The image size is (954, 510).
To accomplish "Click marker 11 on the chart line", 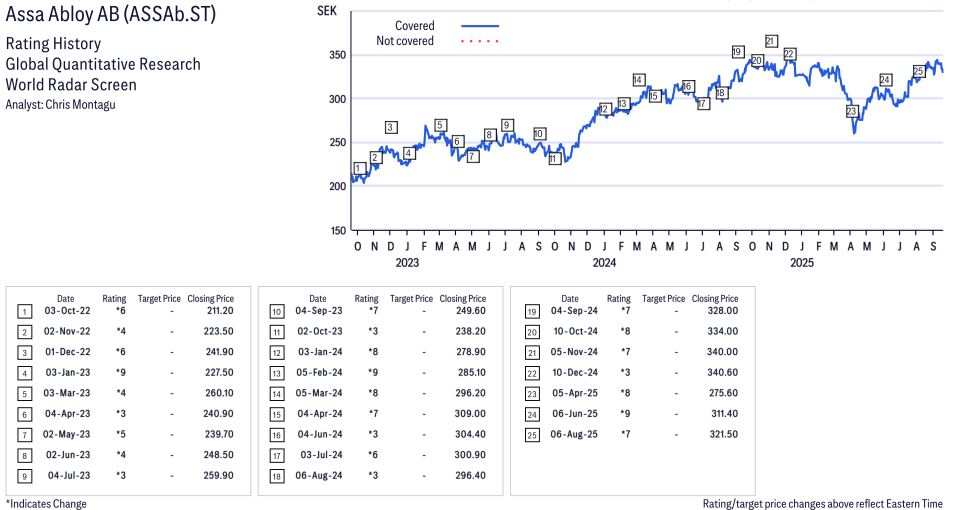I will pos(554,159).
